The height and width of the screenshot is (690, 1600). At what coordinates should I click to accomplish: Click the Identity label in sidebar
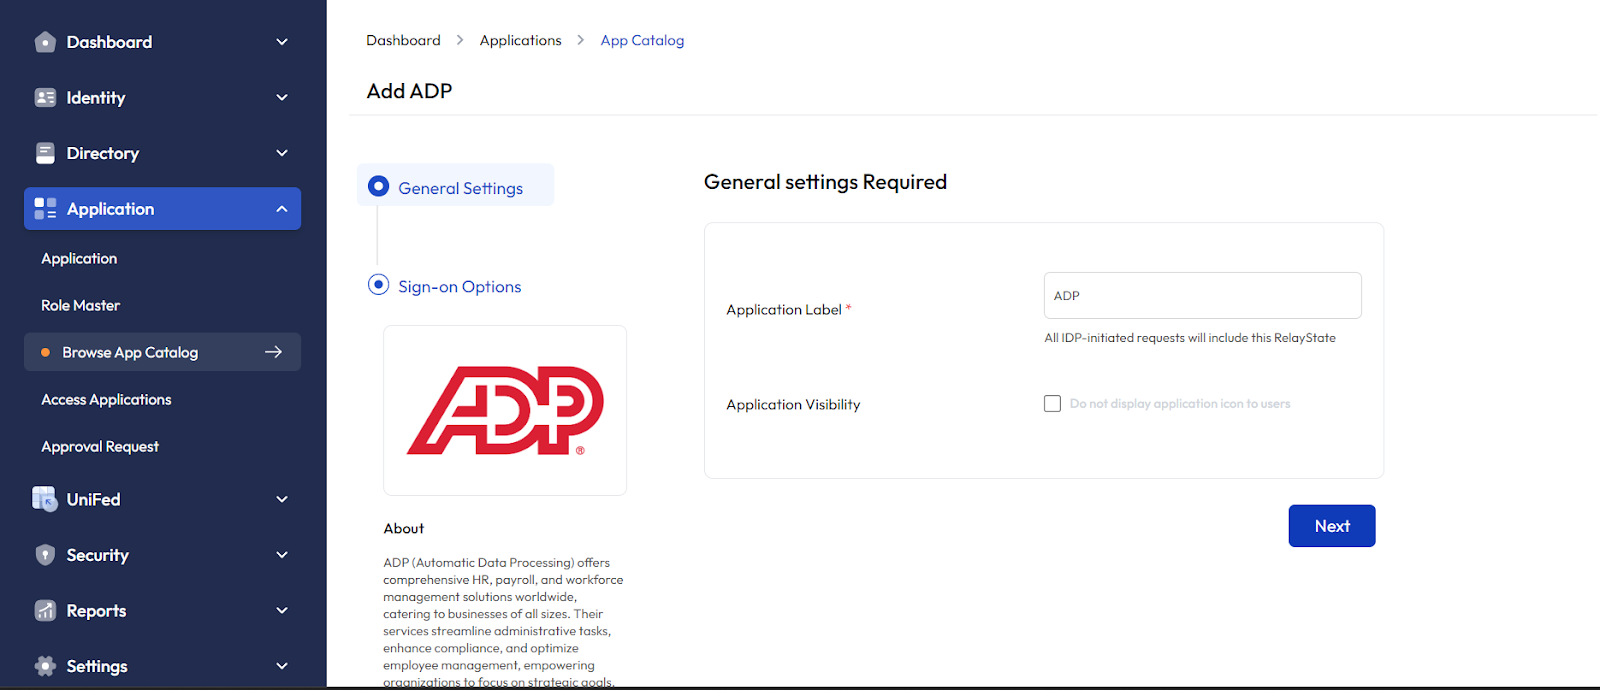click(x=96, y=97)
